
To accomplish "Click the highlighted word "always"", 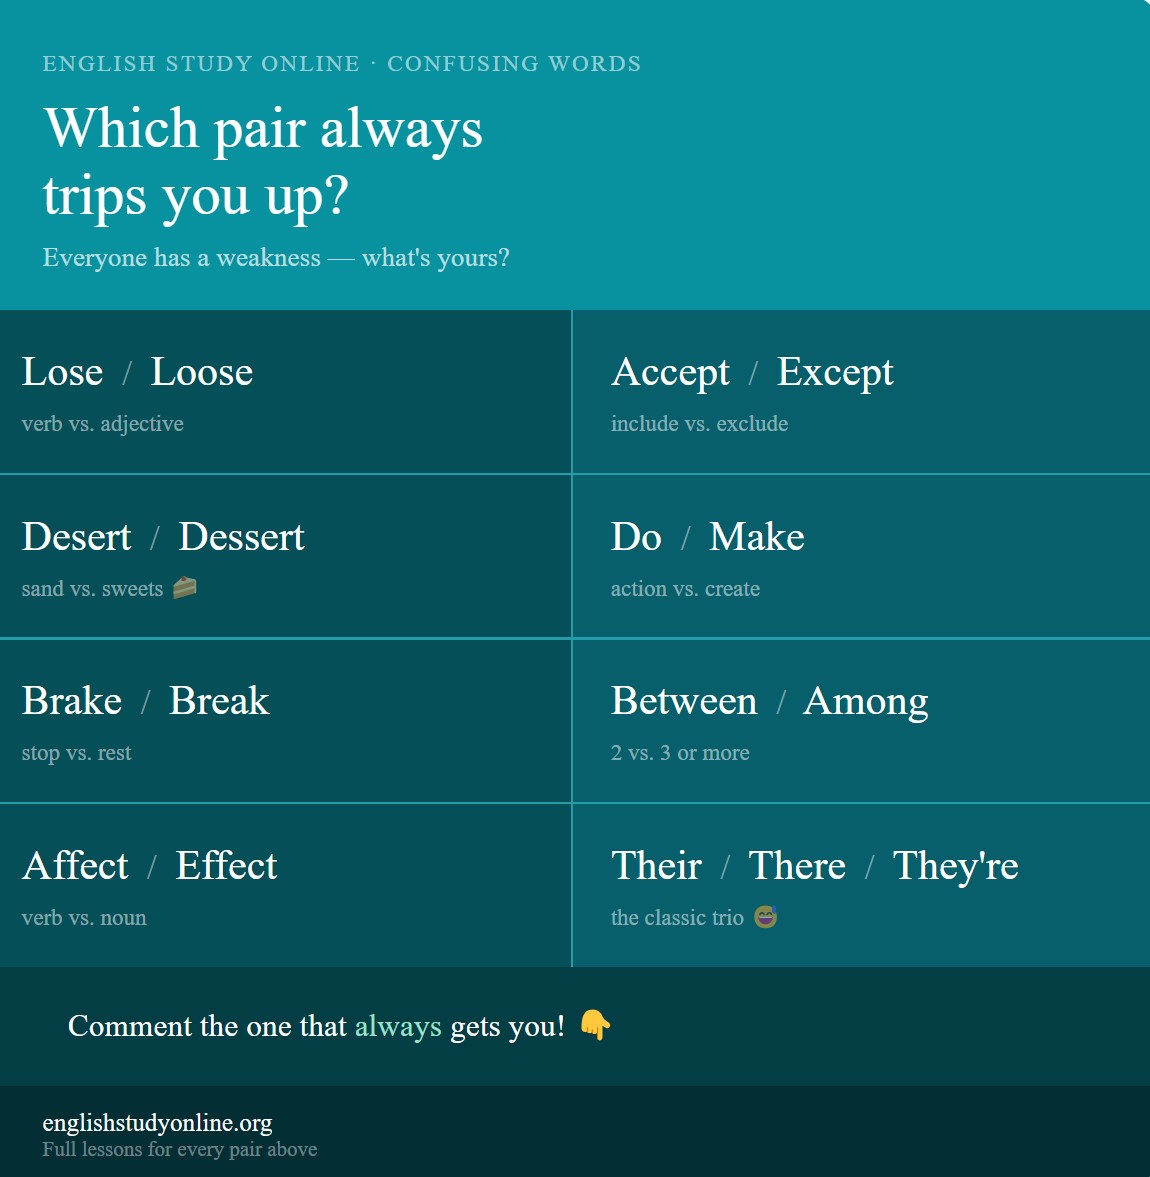I will pos(398,1026).
